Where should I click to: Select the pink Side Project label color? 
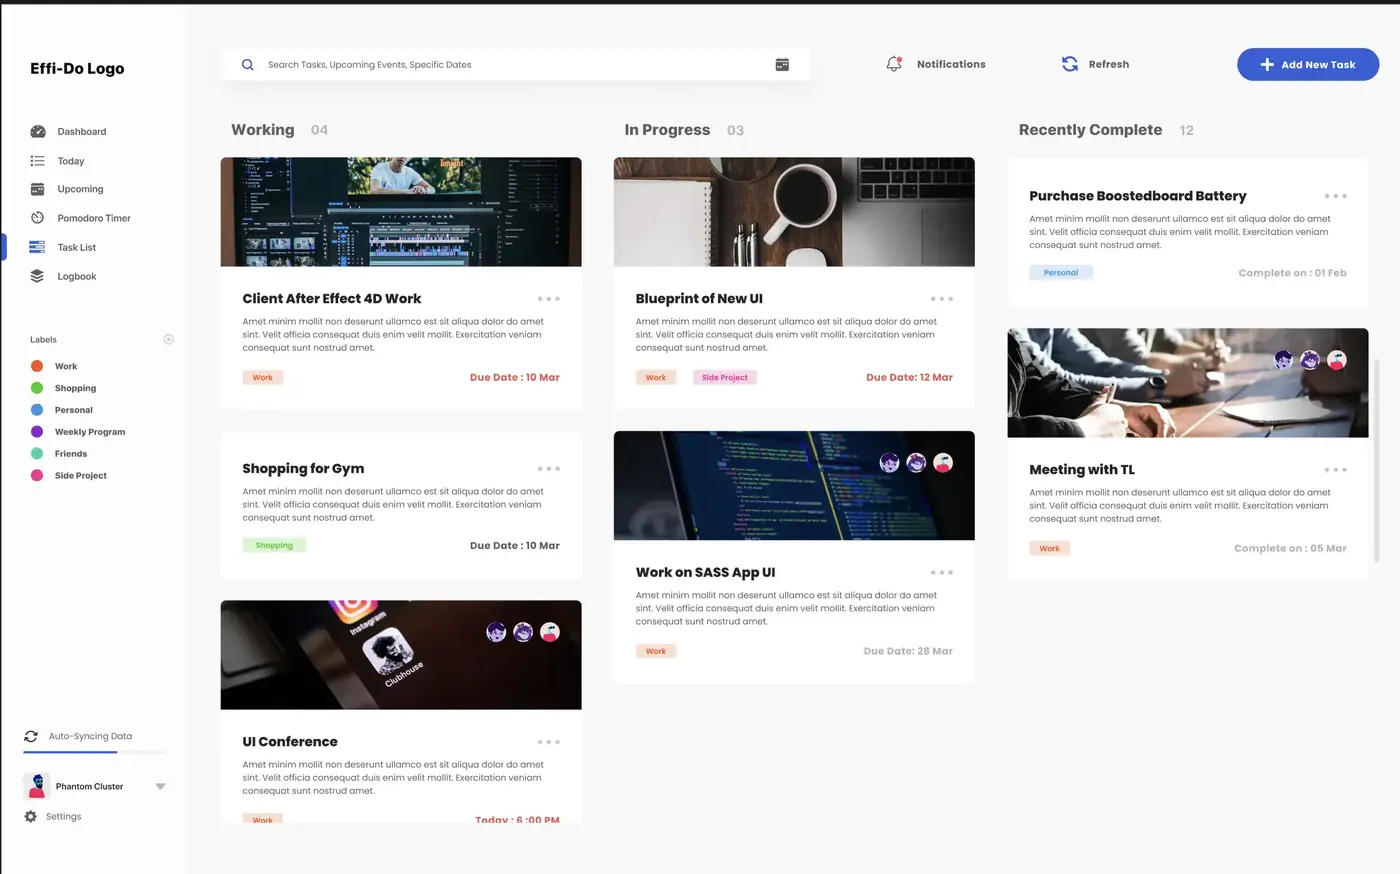pyautogui.click(x=37, y=476)
